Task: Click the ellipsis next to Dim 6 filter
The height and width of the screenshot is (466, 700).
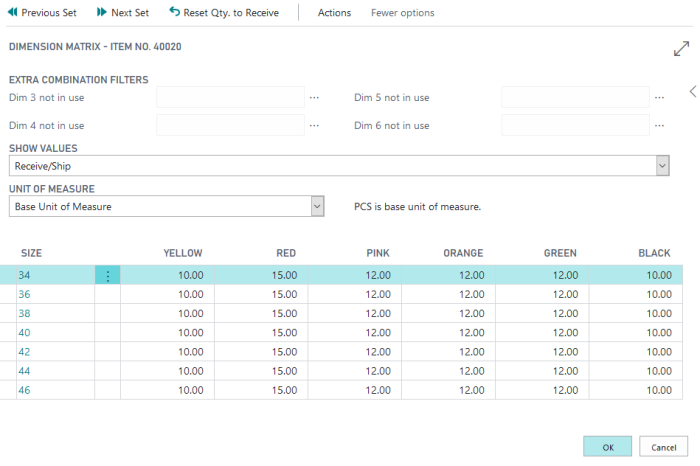Action: [x=659, y=126]
